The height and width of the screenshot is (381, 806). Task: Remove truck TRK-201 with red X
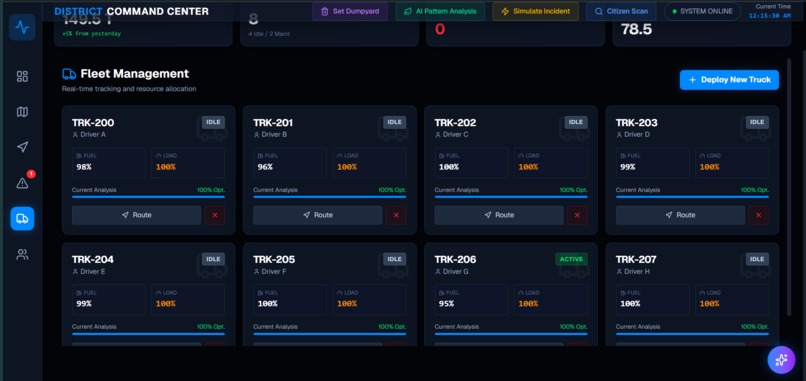click(x=396, y=215)
